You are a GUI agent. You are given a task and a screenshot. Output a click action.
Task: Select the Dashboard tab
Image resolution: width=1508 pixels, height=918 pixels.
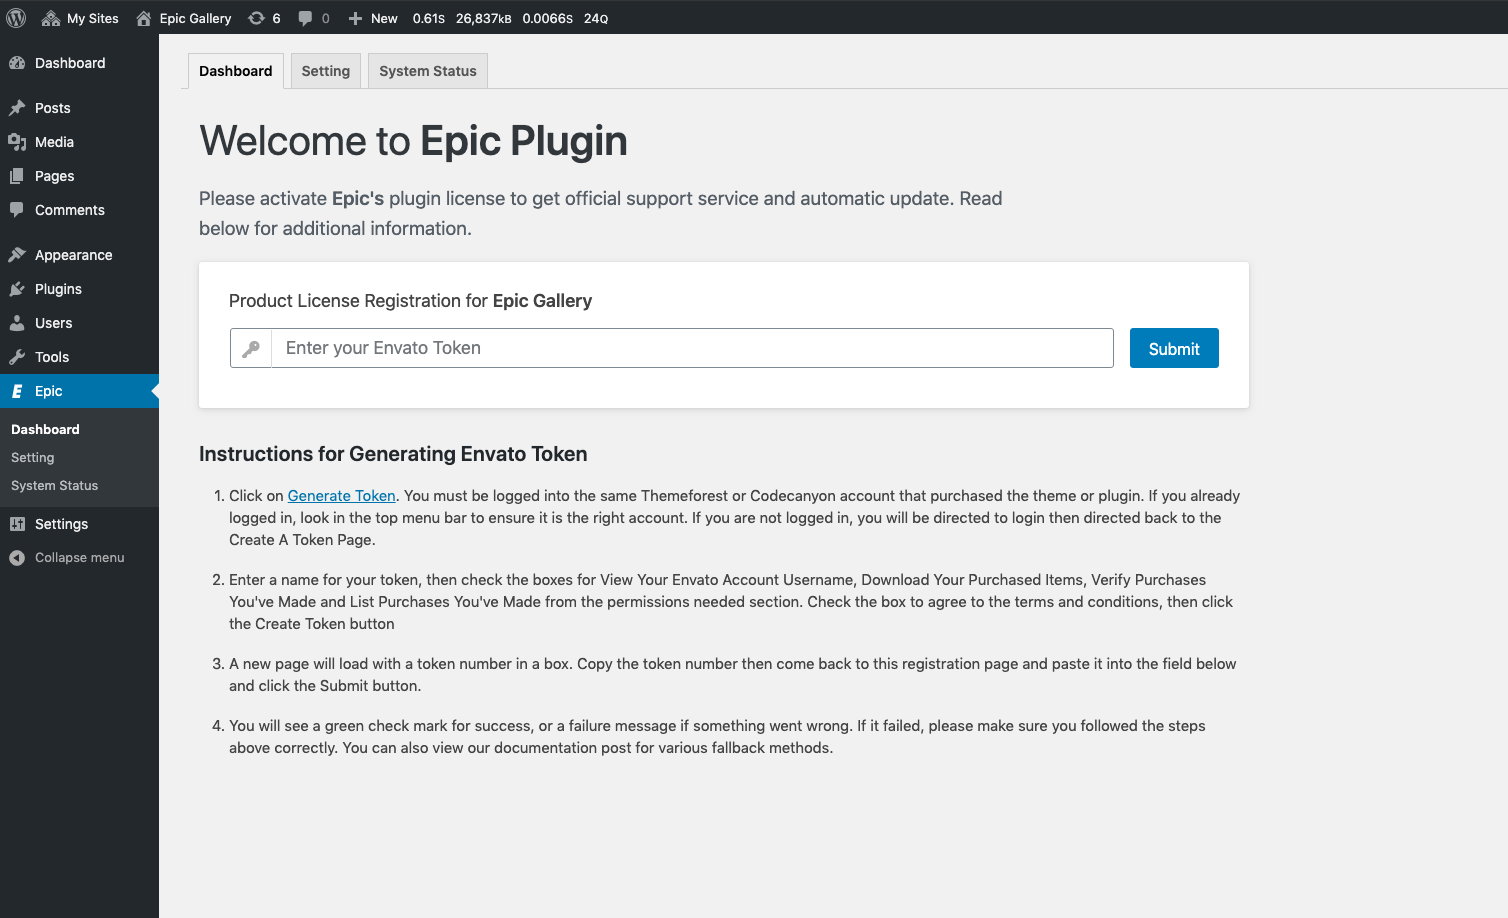pos(236,71)
